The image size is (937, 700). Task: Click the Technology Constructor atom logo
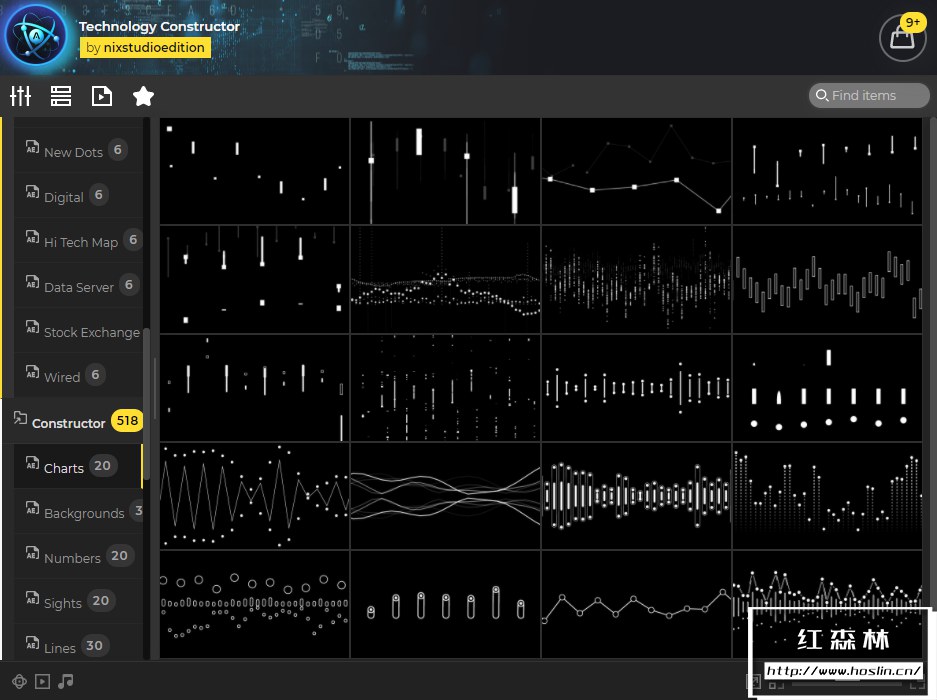pyautogui.click(x=36, y=36)
